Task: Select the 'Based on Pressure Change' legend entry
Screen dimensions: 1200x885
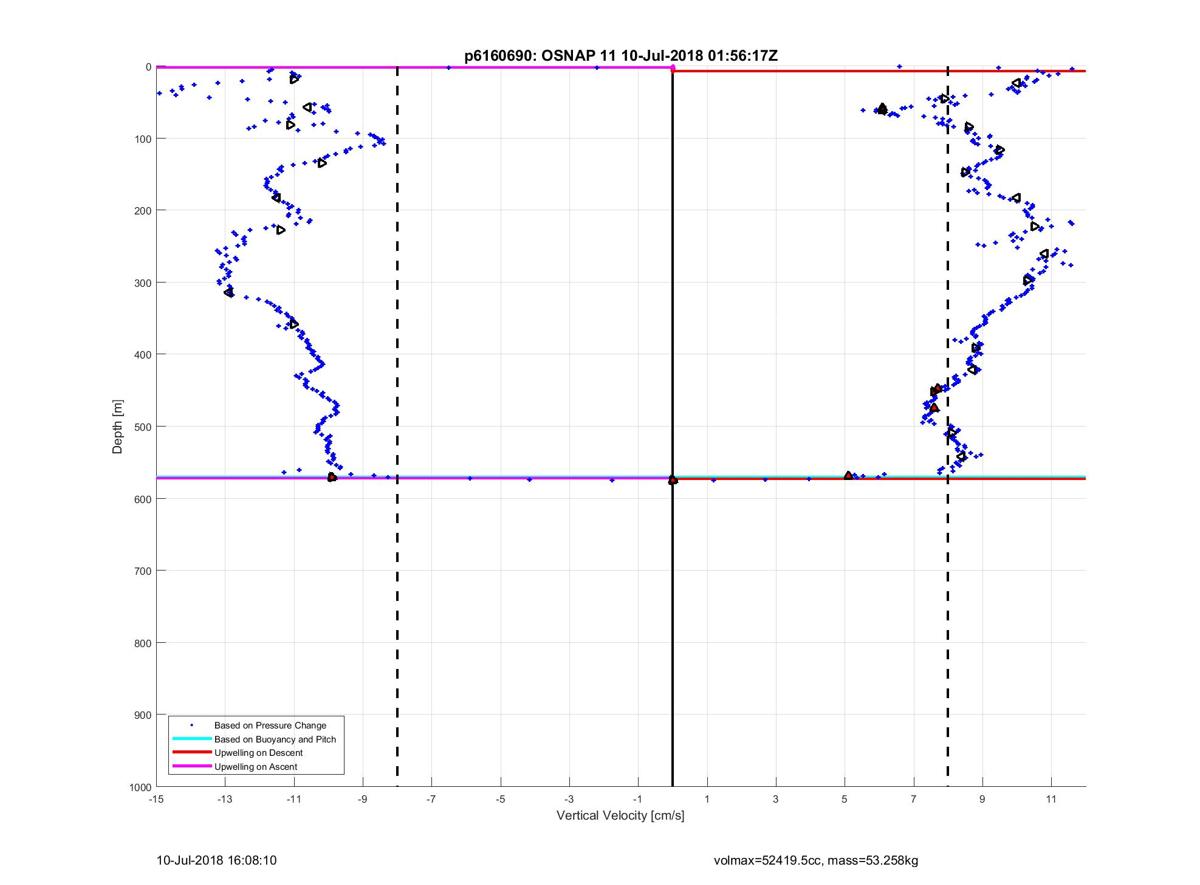Action: click(x=270, y=725)
